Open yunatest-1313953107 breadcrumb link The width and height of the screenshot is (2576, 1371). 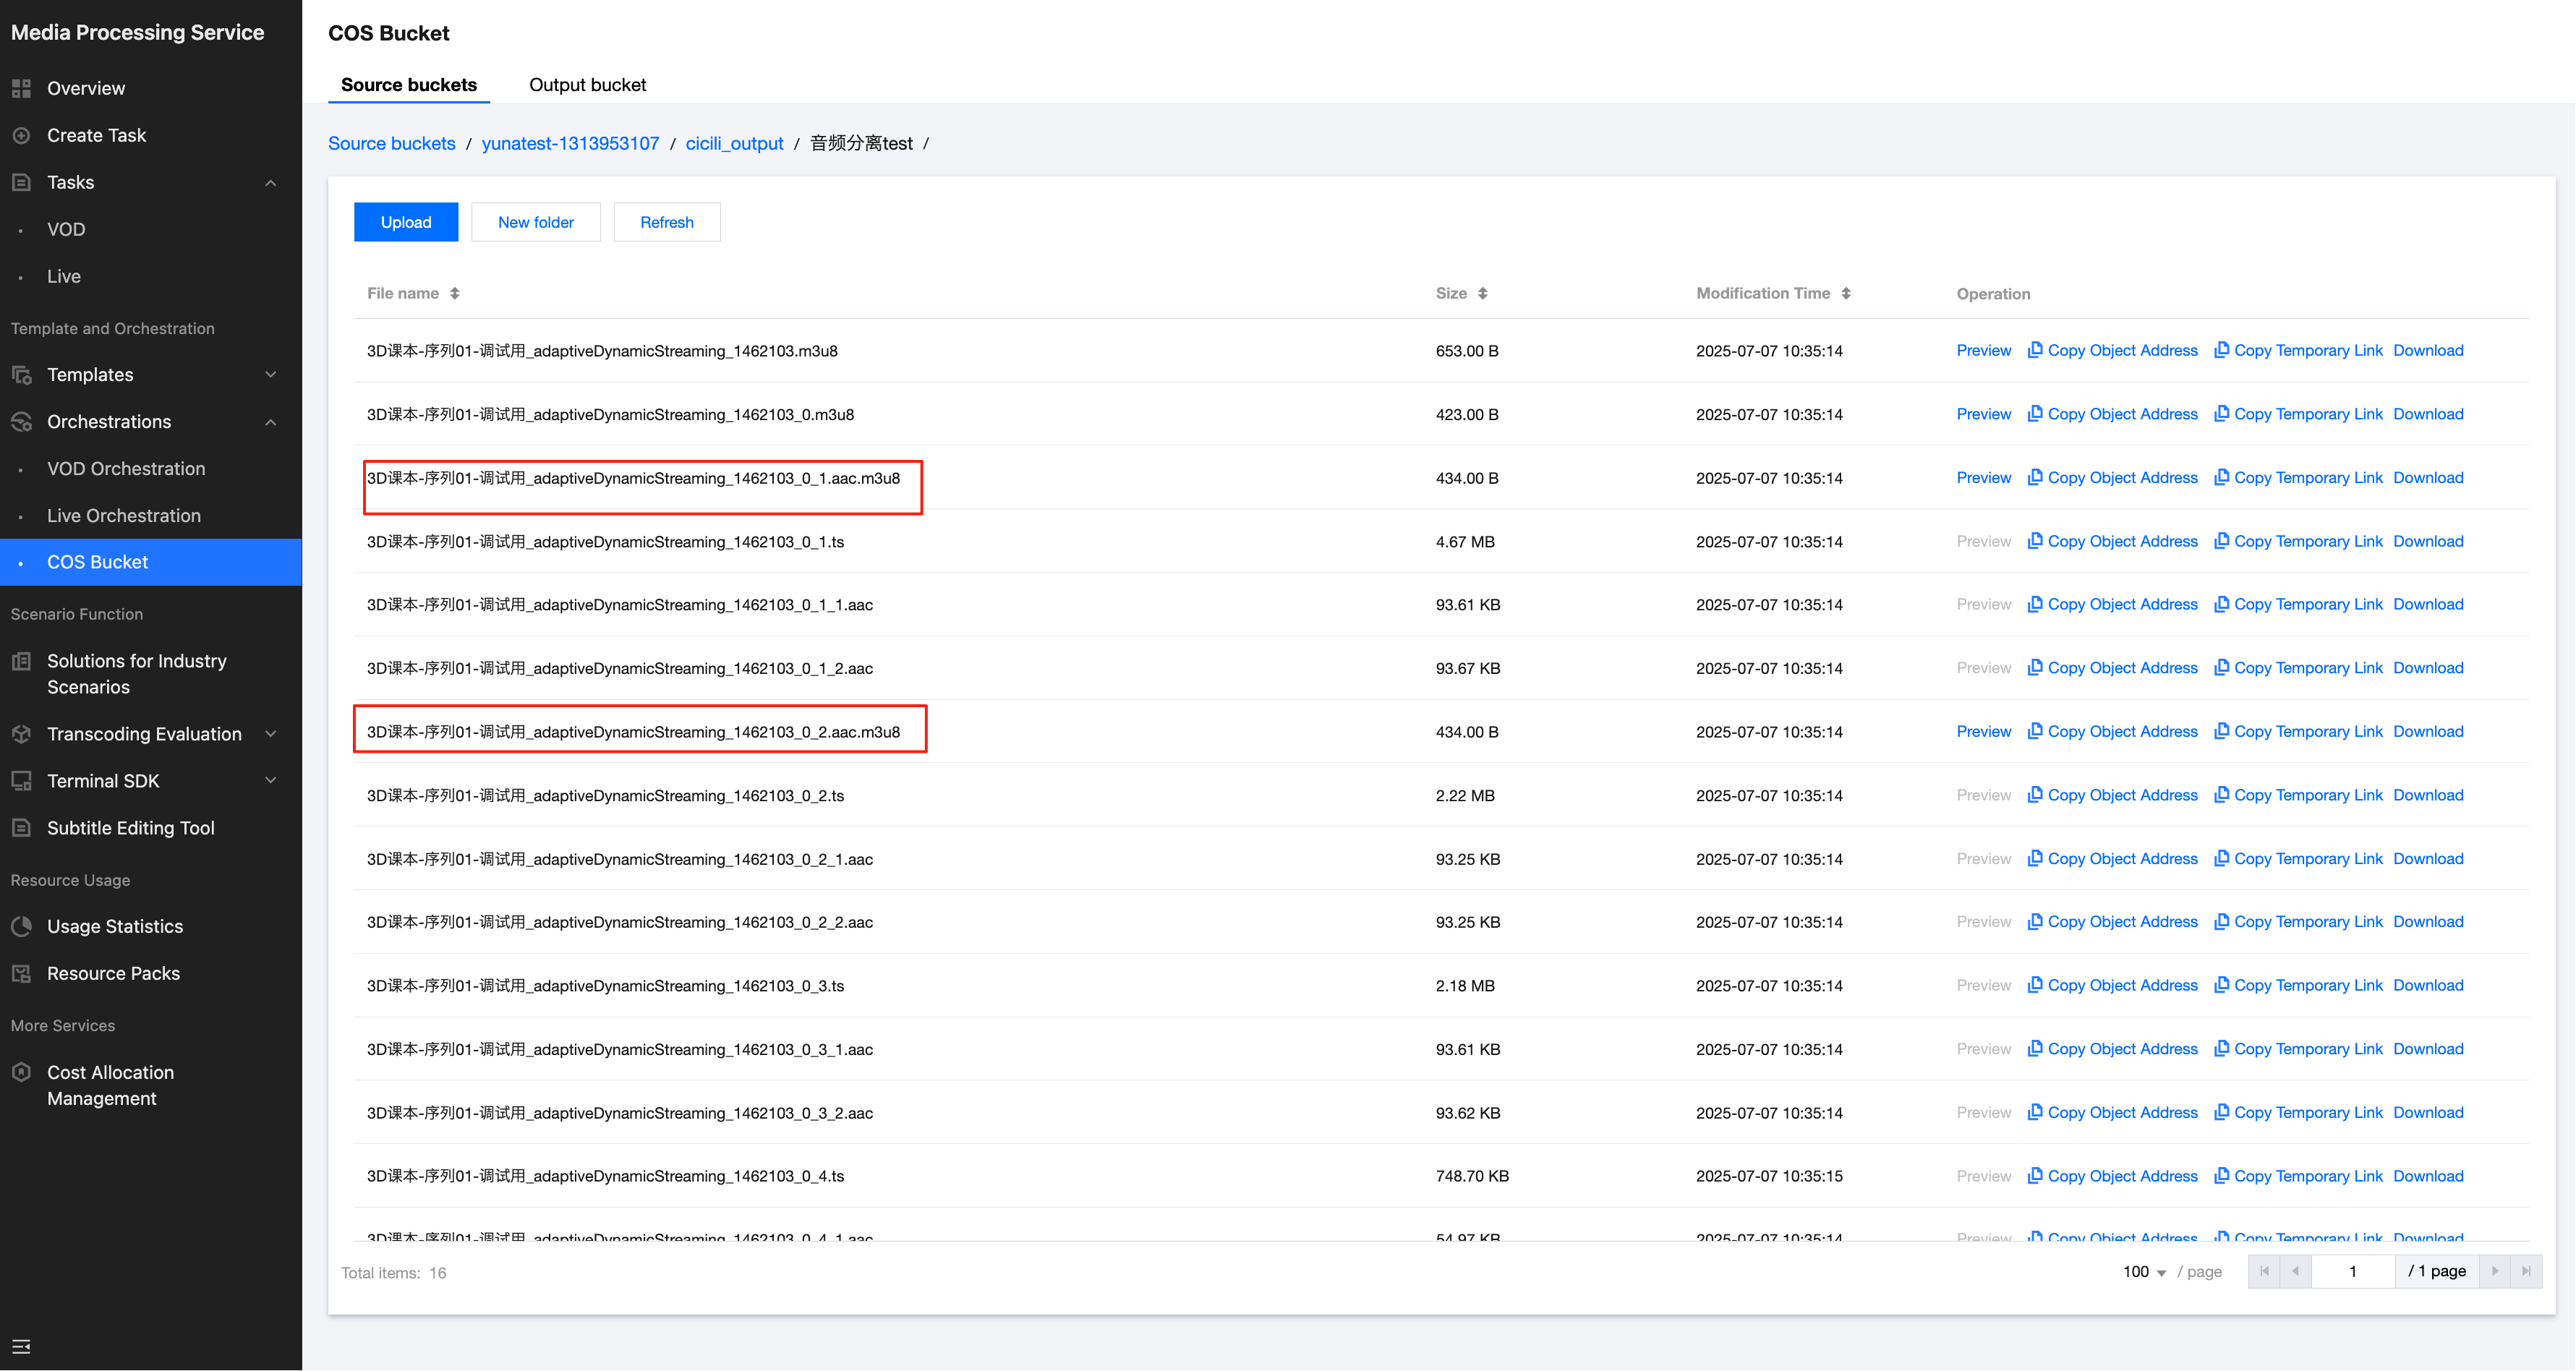tap(570, 144)
